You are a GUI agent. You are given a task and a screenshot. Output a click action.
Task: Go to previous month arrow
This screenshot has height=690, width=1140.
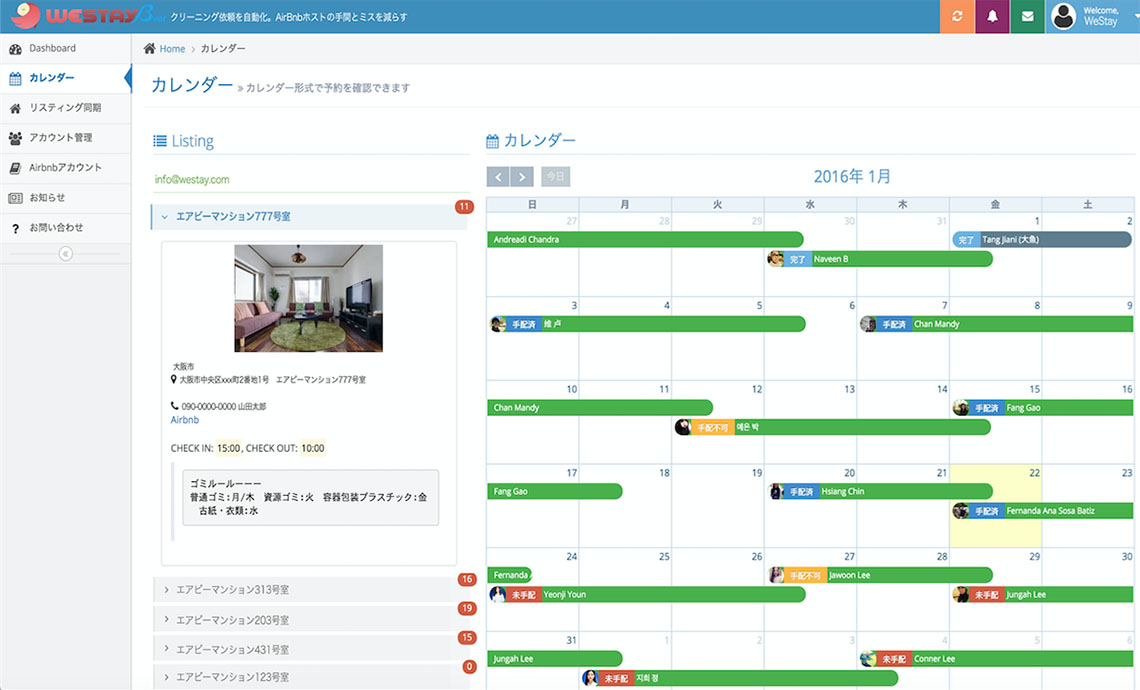click(498, 177)
